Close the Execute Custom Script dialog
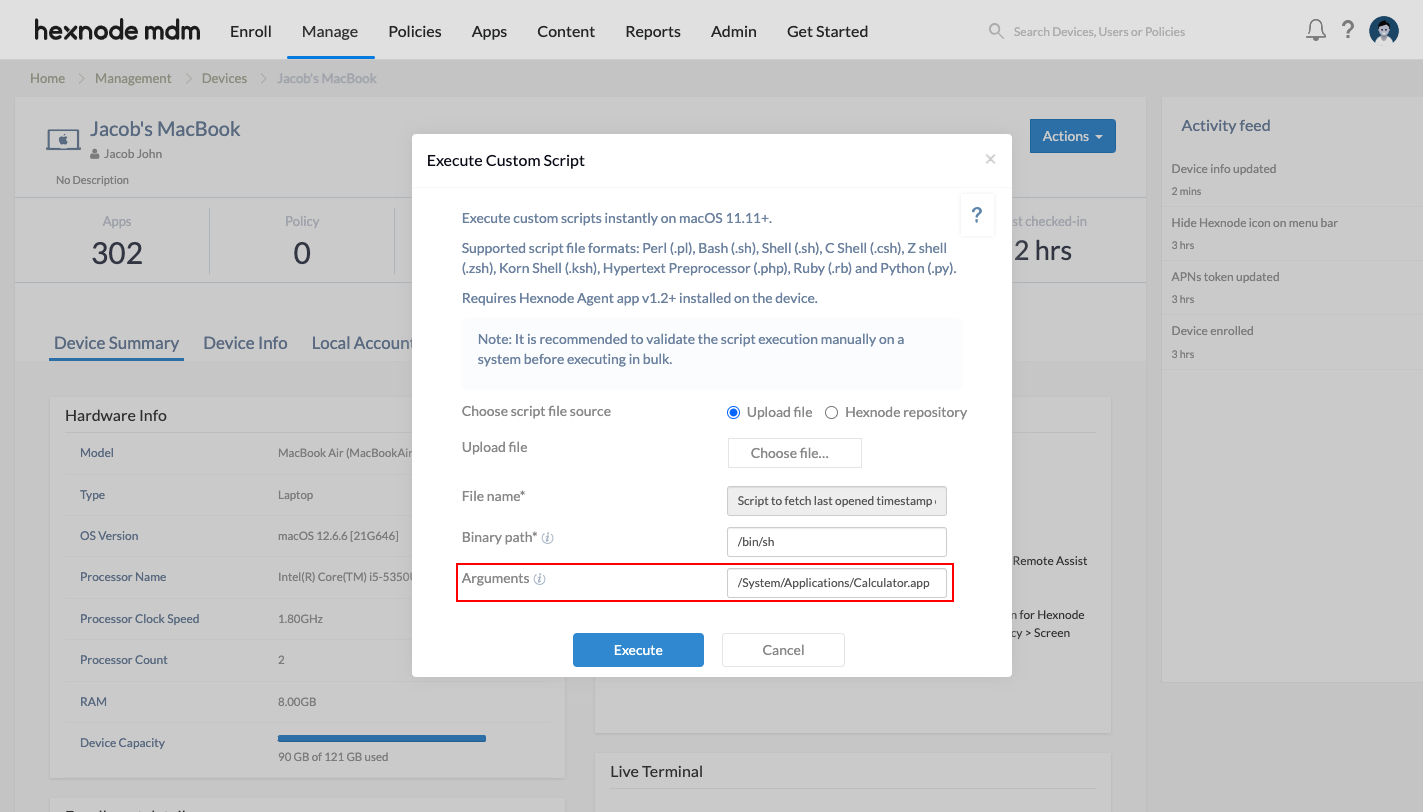This screenshot has width=1423, height=812. tap(990, 159)
